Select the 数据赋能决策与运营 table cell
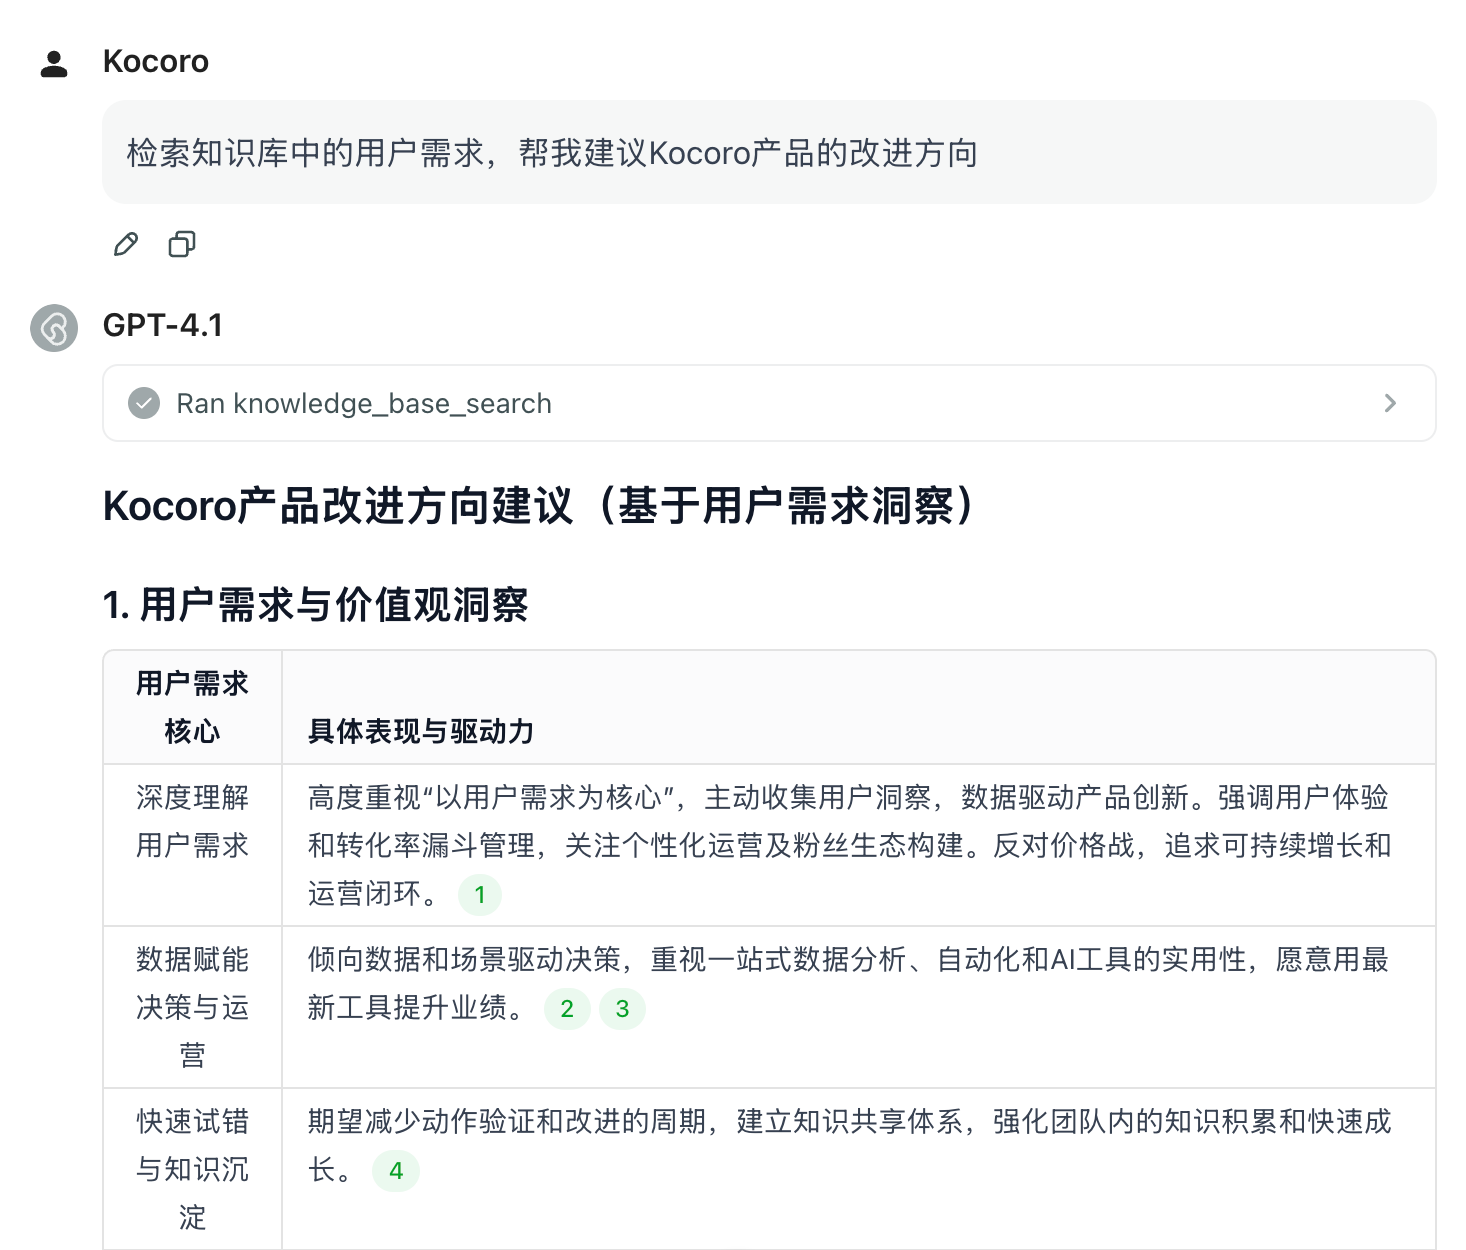 (x=192, y=1007)
